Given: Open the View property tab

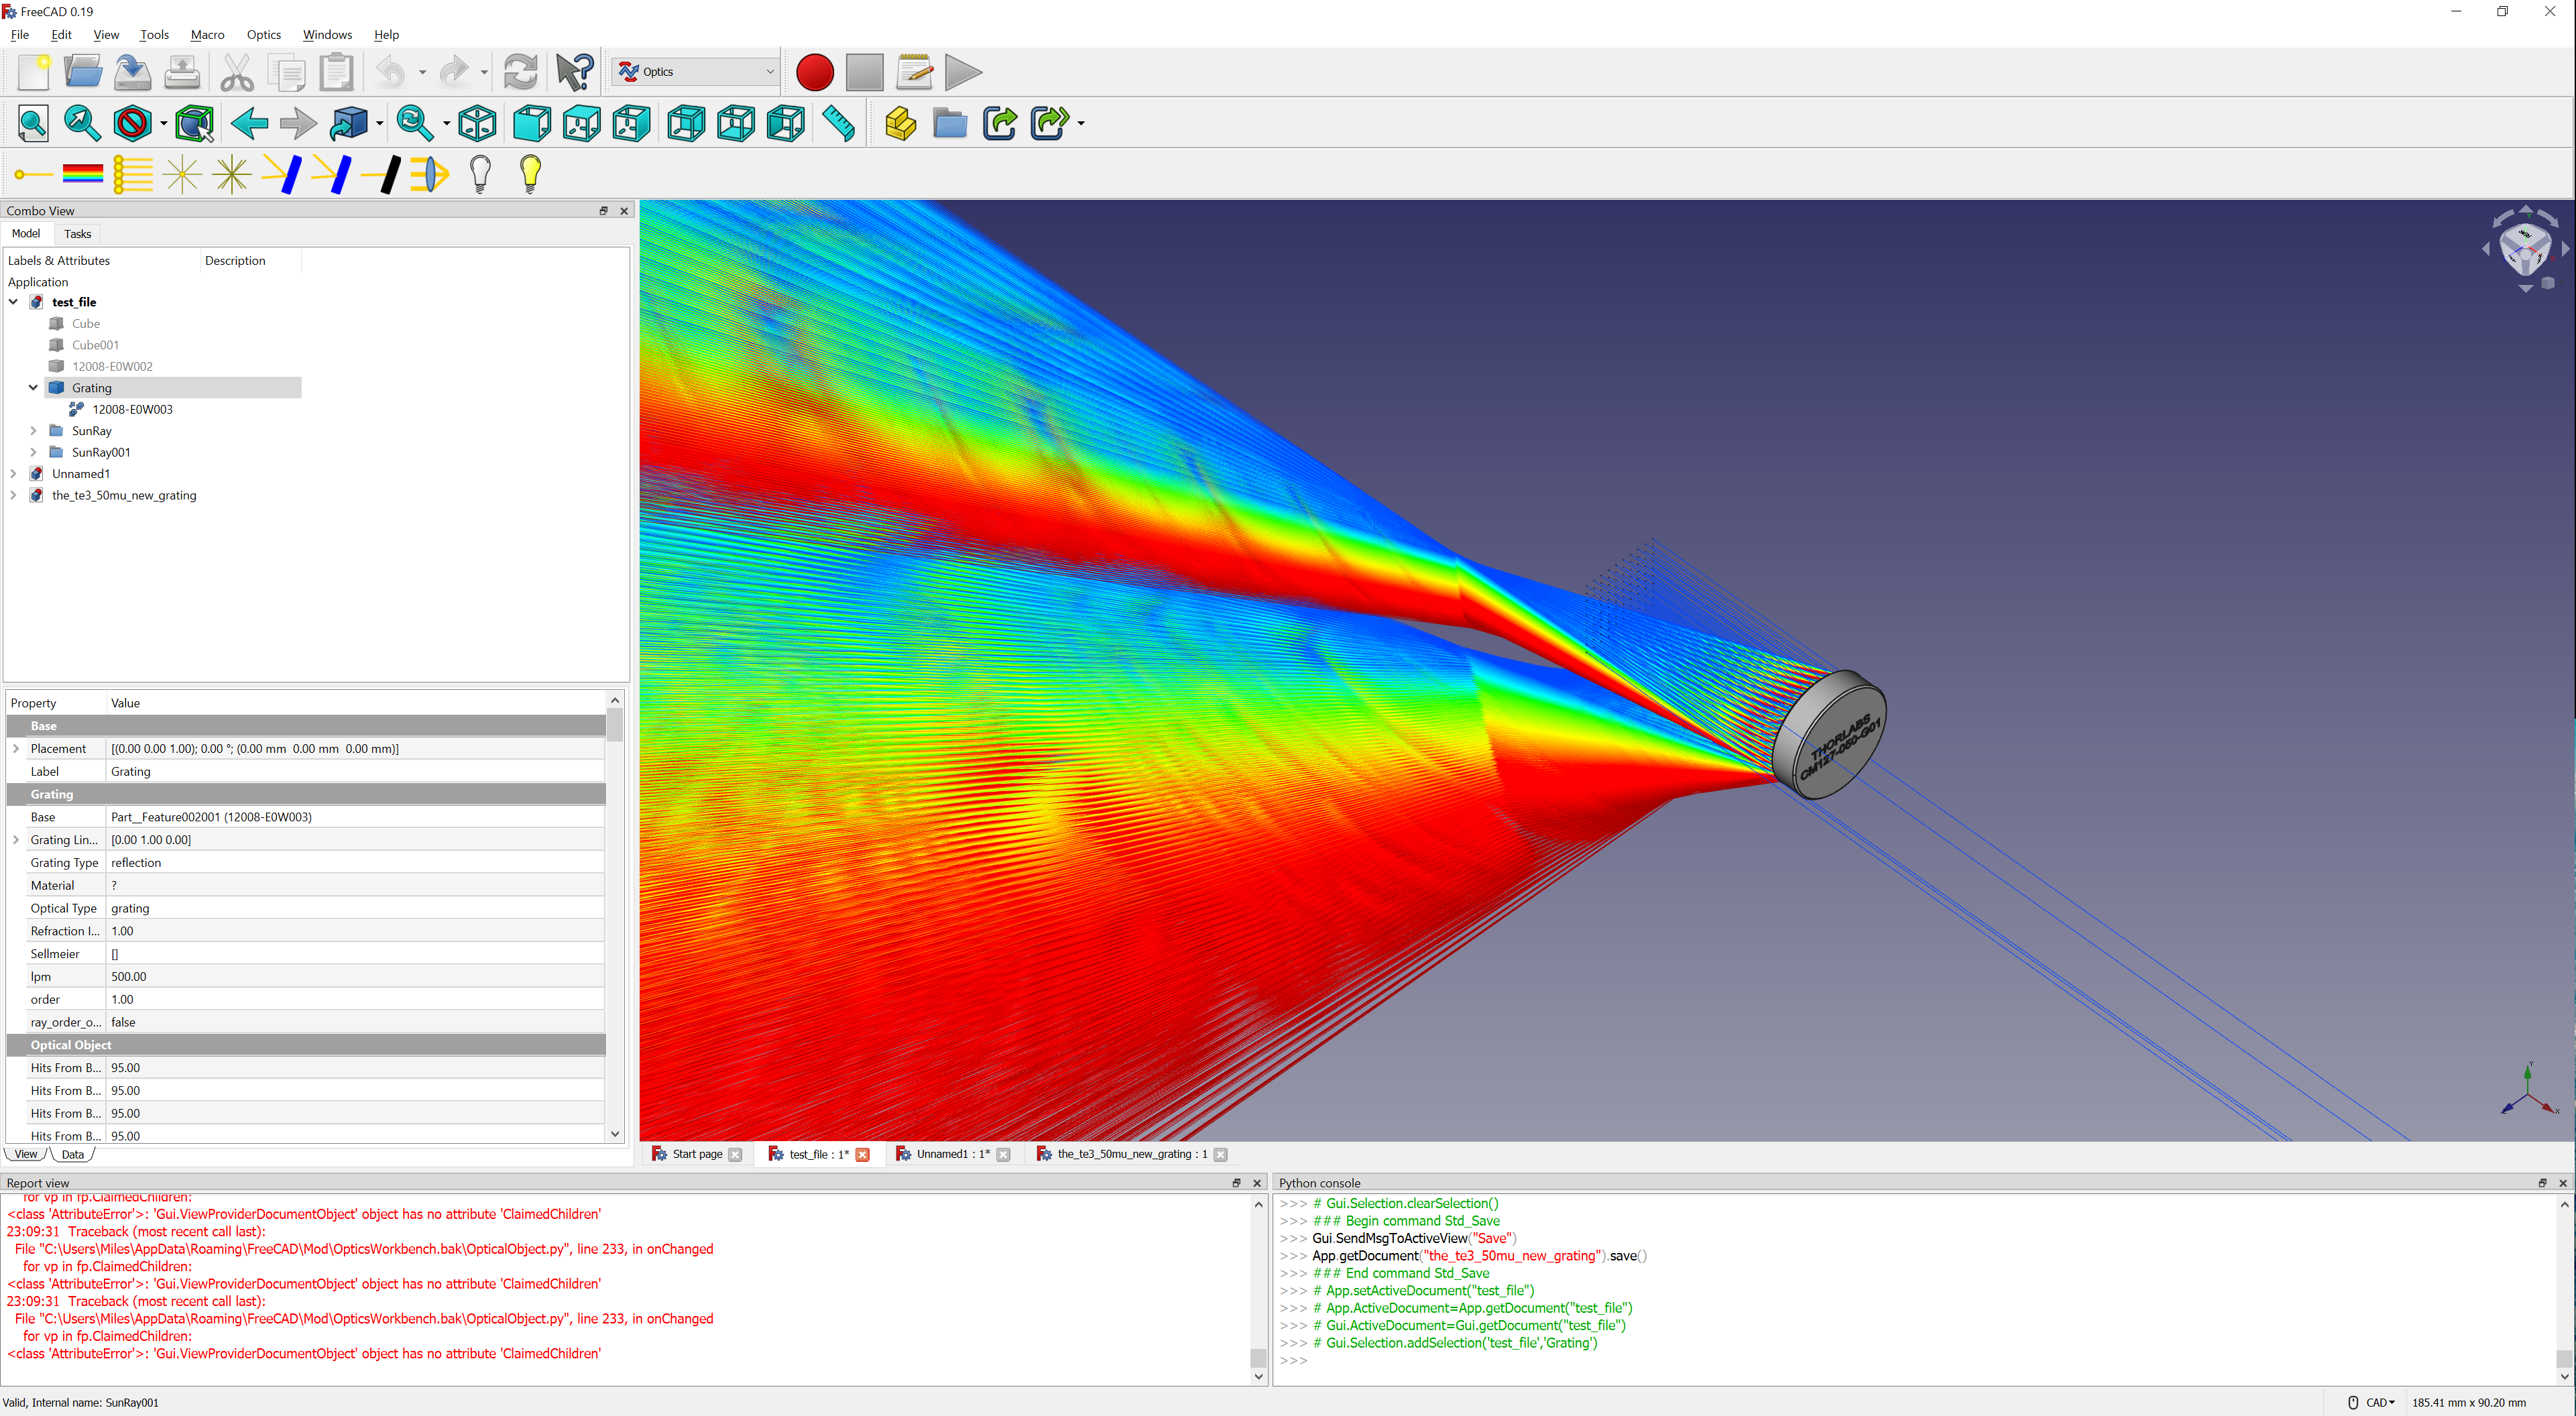Looking at the screenshot, I should tap(25, 1154).
